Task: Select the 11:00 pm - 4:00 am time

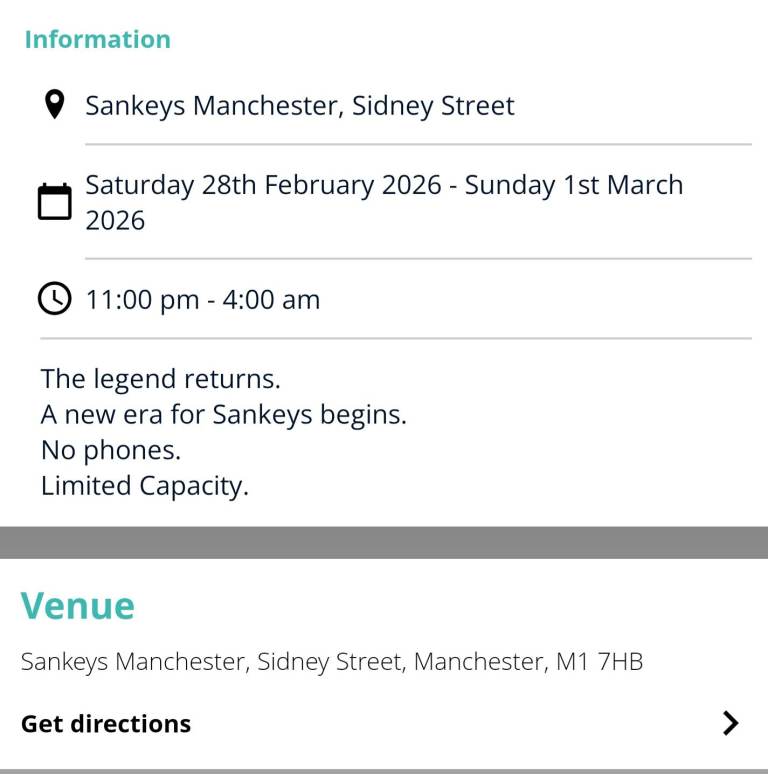Action: click(203, 299)
